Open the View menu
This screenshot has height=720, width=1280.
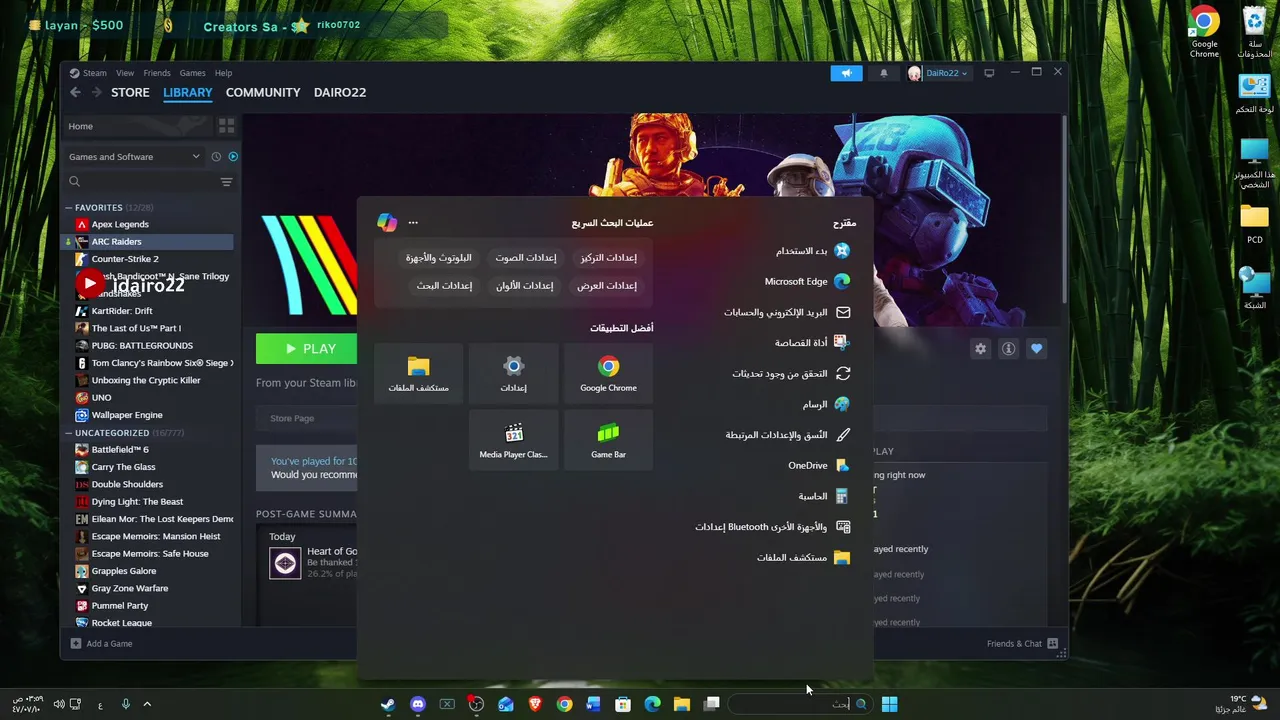click(x=125, y=73)
